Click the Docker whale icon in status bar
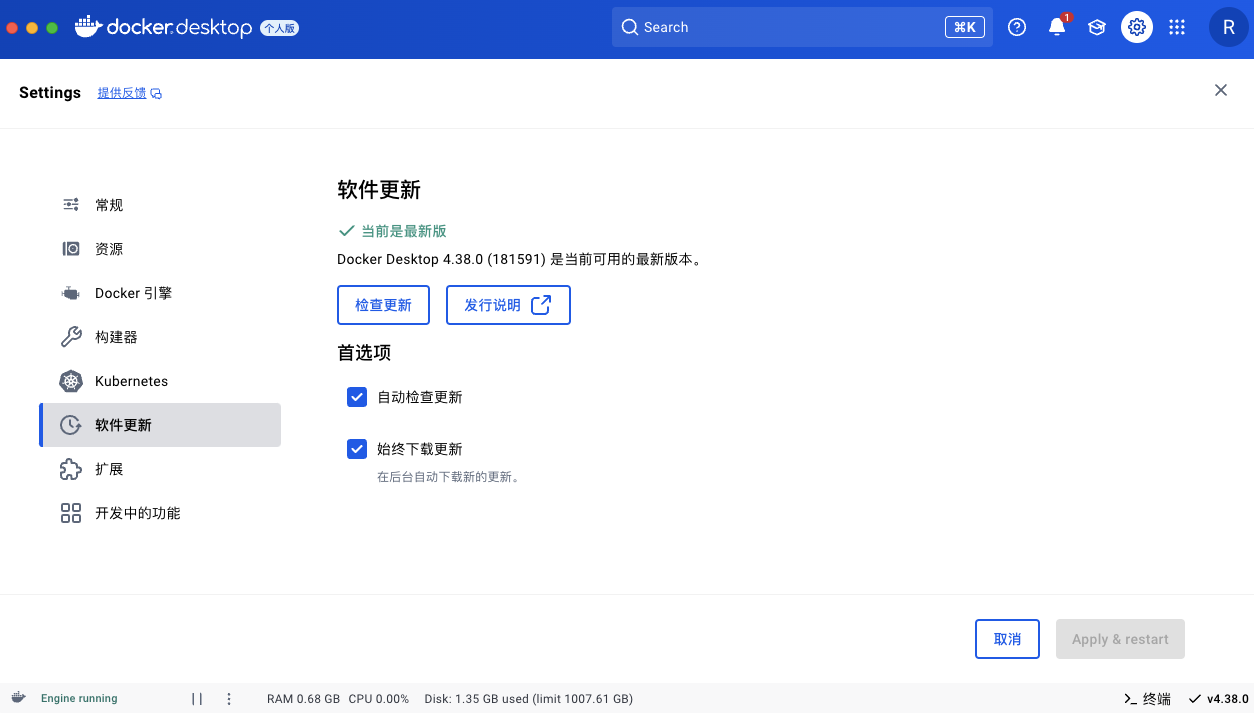 pyautogui.click(x=19, y=698)
